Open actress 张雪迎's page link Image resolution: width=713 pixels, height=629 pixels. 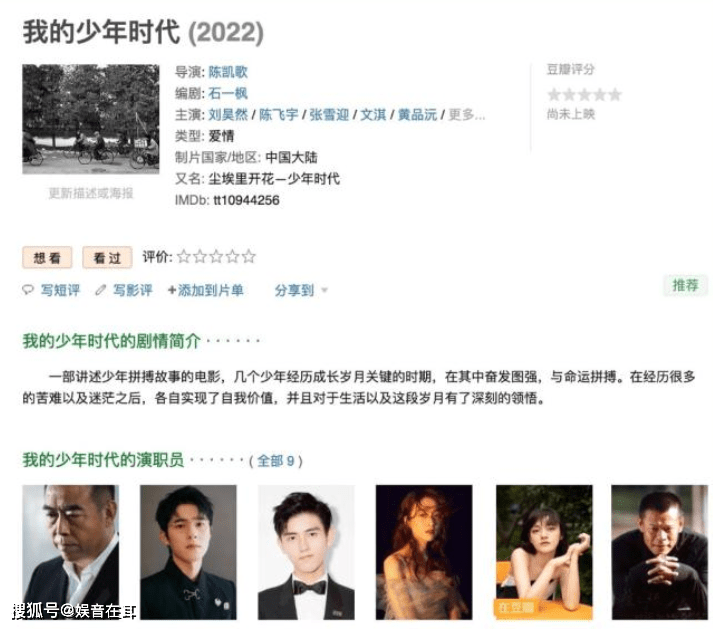click(x=329, y=115)
